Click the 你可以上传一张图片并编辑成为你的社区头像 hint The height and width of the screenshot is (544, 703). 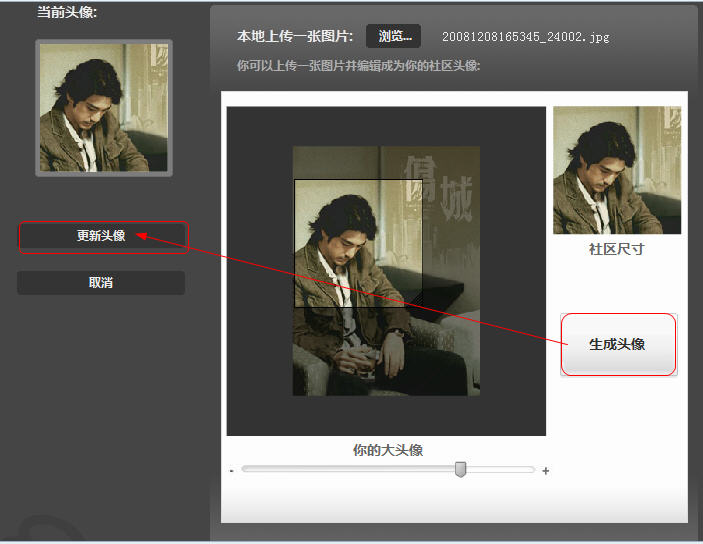[x=358, y=65]
